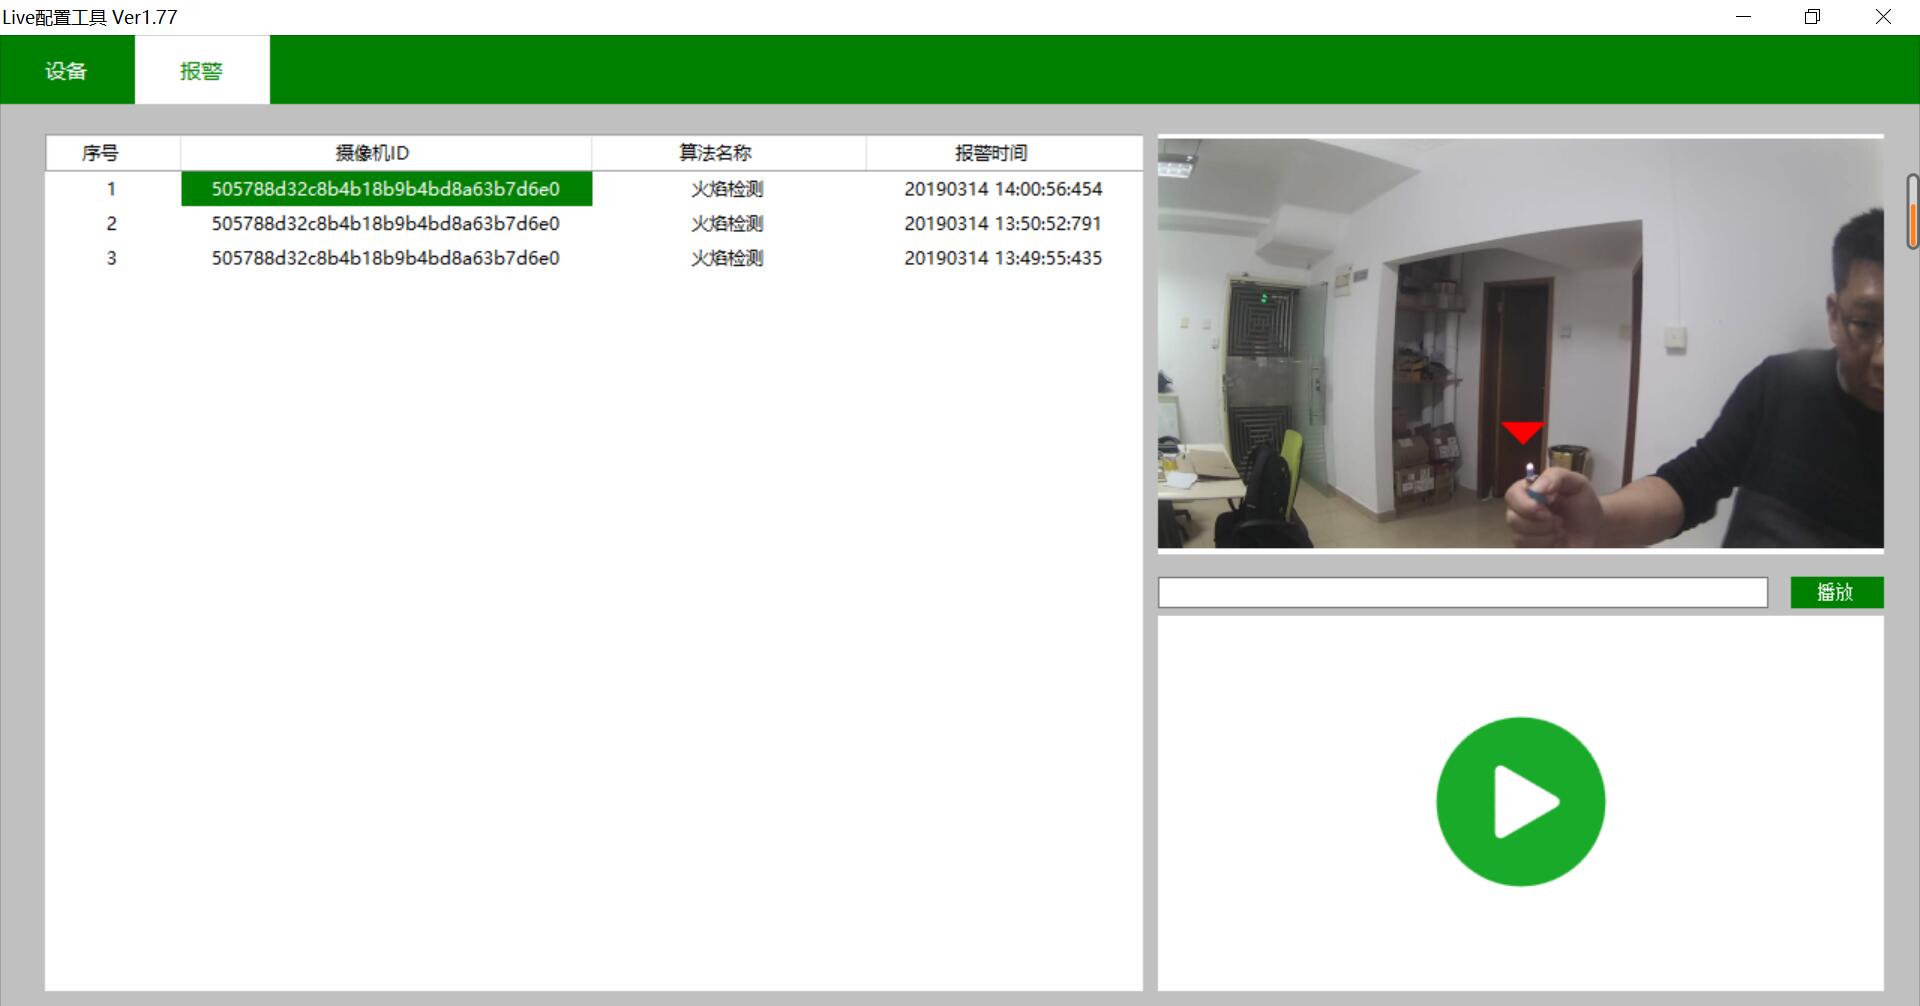Click 火焰检测 in the 14:00:56 alarm row

coord(727,189)
